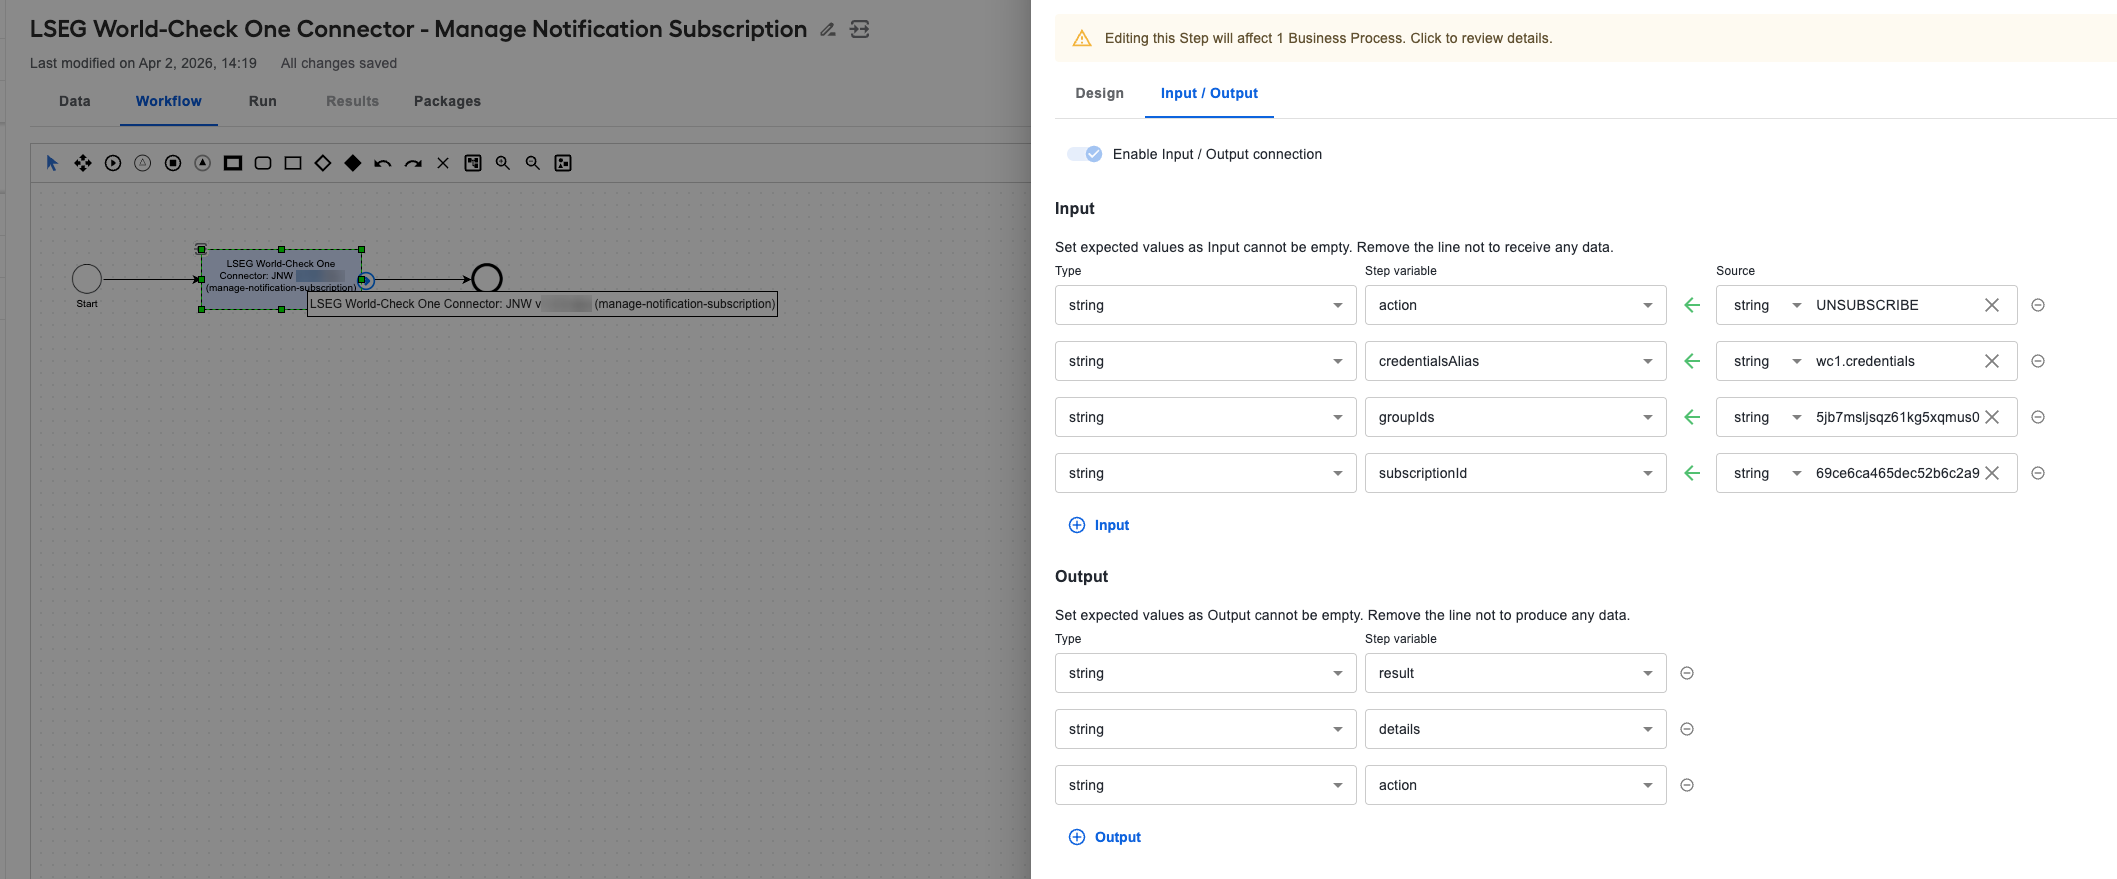Remove the subscriptionId input row
This screenshot has height=879, width=2117.
[x=2038, y=473]
